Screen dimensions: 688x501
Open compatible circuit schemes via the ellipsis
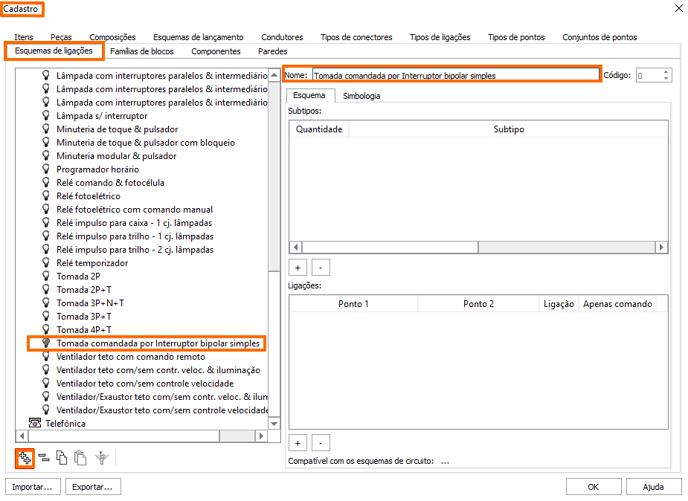pyautogui.click(x=444, y=461)
